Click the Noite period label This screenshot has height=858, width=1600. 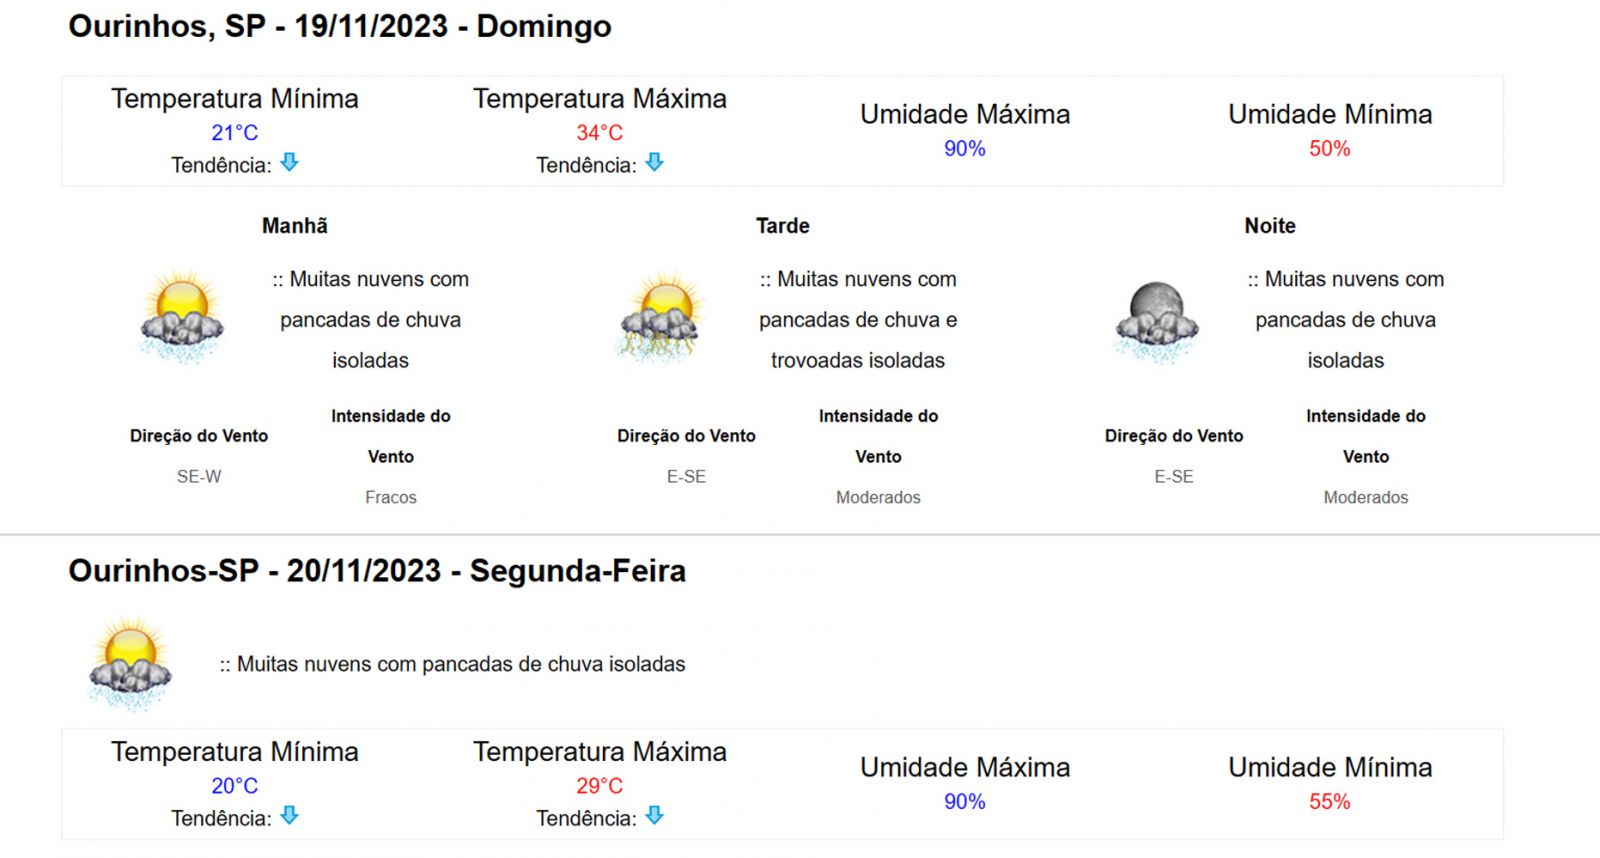[1270, 226]
